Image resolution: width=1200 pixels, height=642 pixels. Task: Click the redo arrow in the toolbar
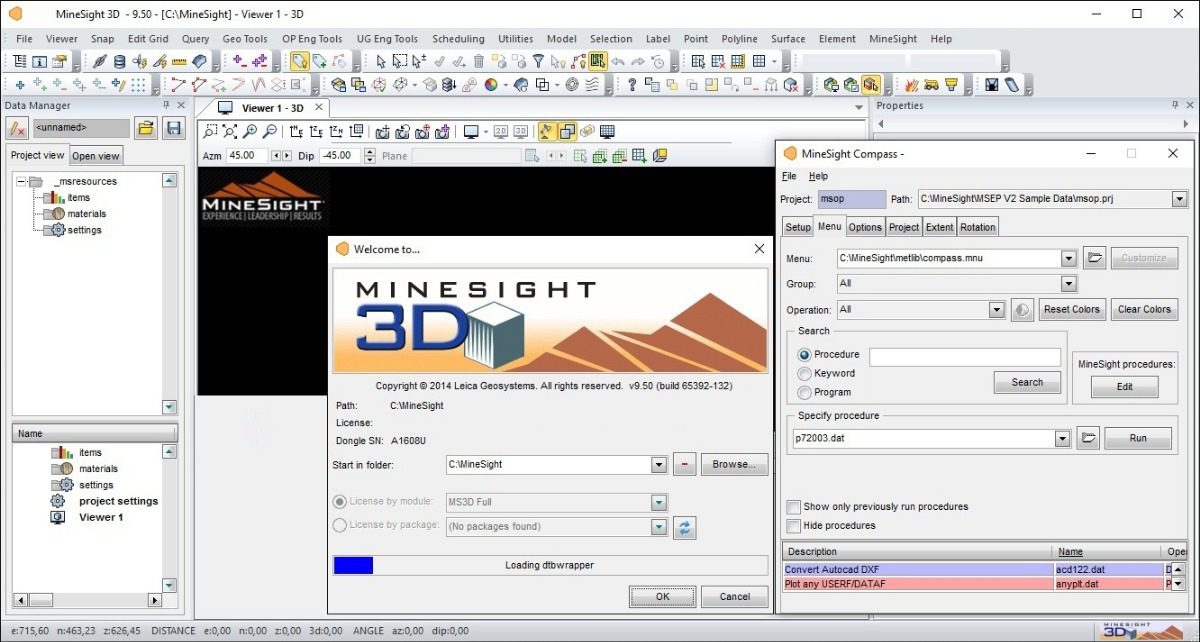[x=637, y=62]
